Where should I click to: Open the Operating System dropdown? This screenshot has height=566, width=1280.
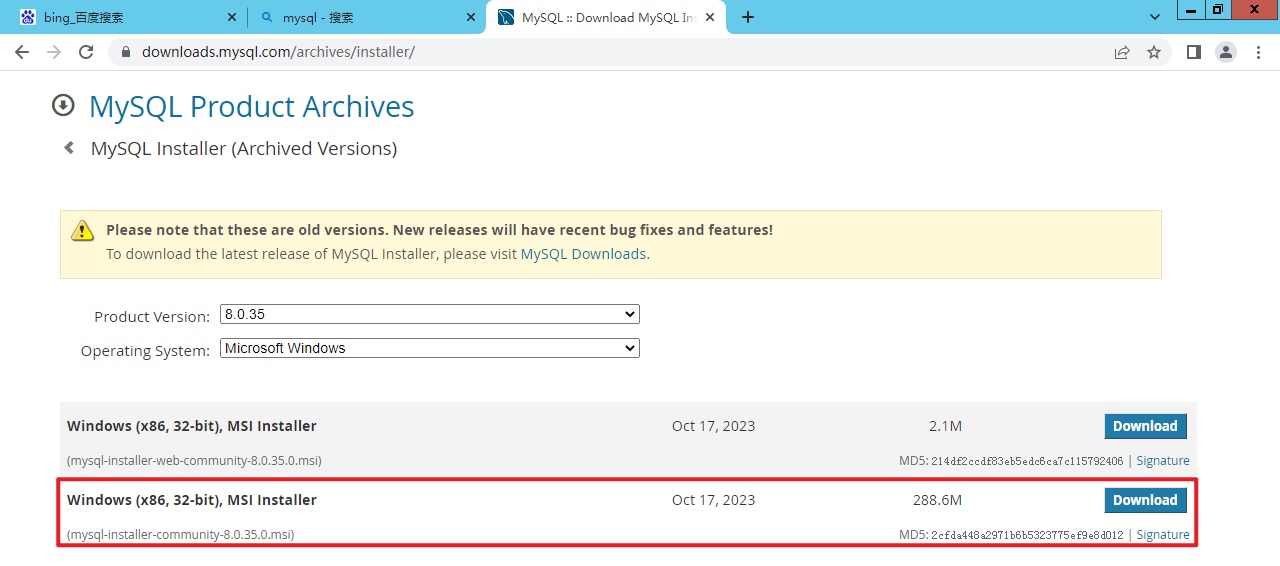click(x=430, y=348)
